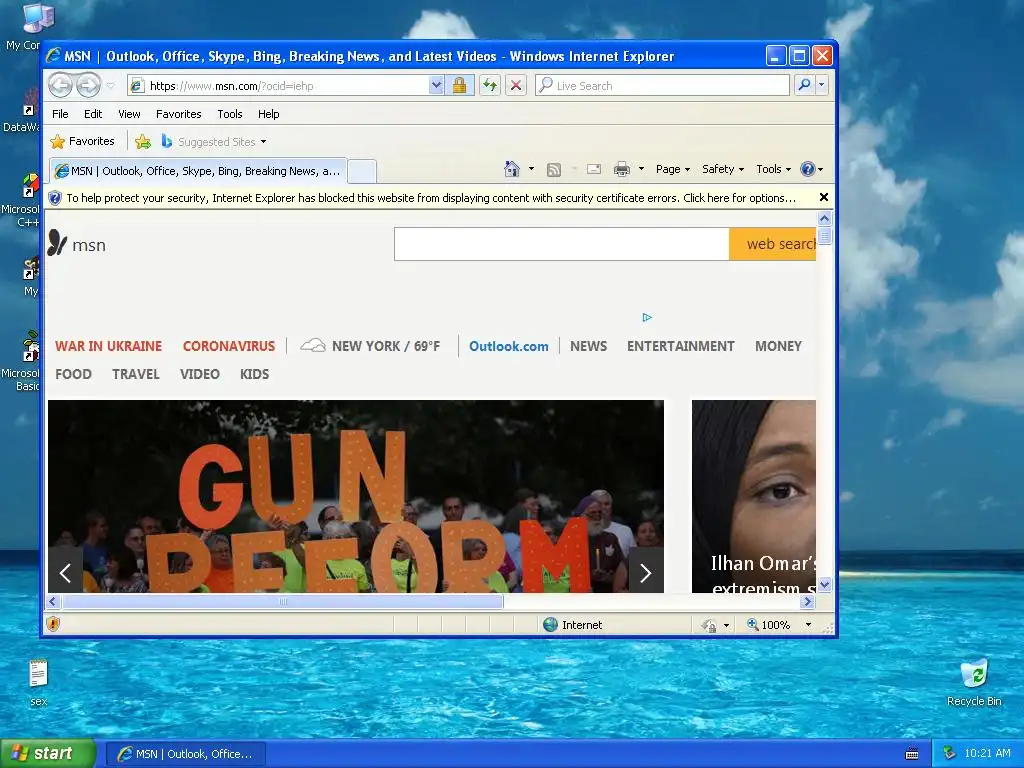Open the Tools menu in menu bar

point(230,114)
